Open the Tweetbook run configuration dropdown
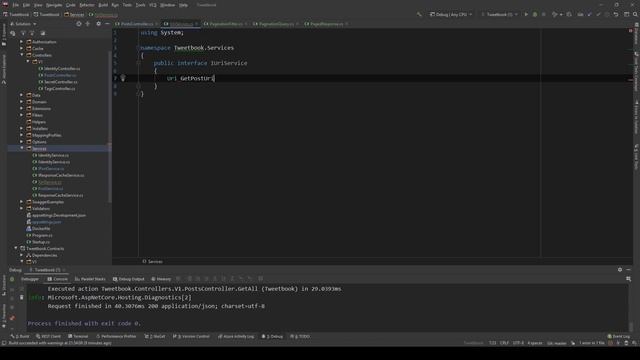Screen dimensions: 640x360 click(x=499, y=14)
